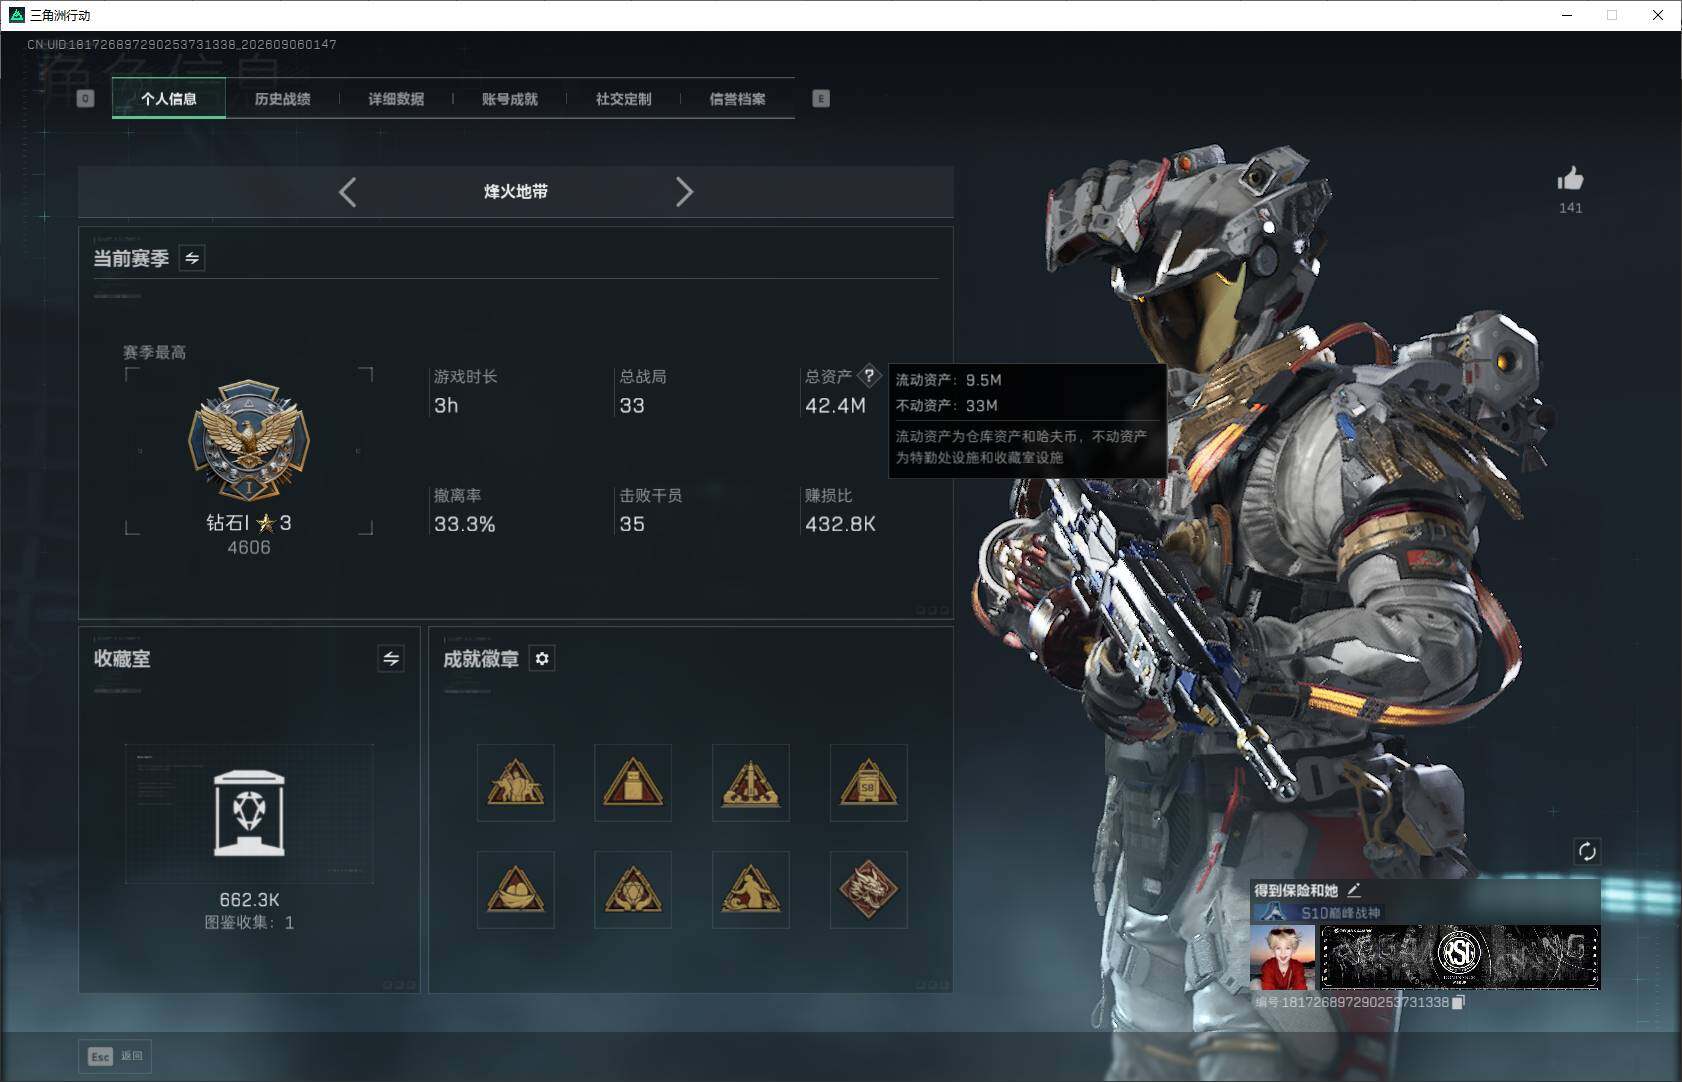The image size is (1682, 1082).
Task: Click the 赚损比 432.8K stat
Action: [x=840, y=510]
